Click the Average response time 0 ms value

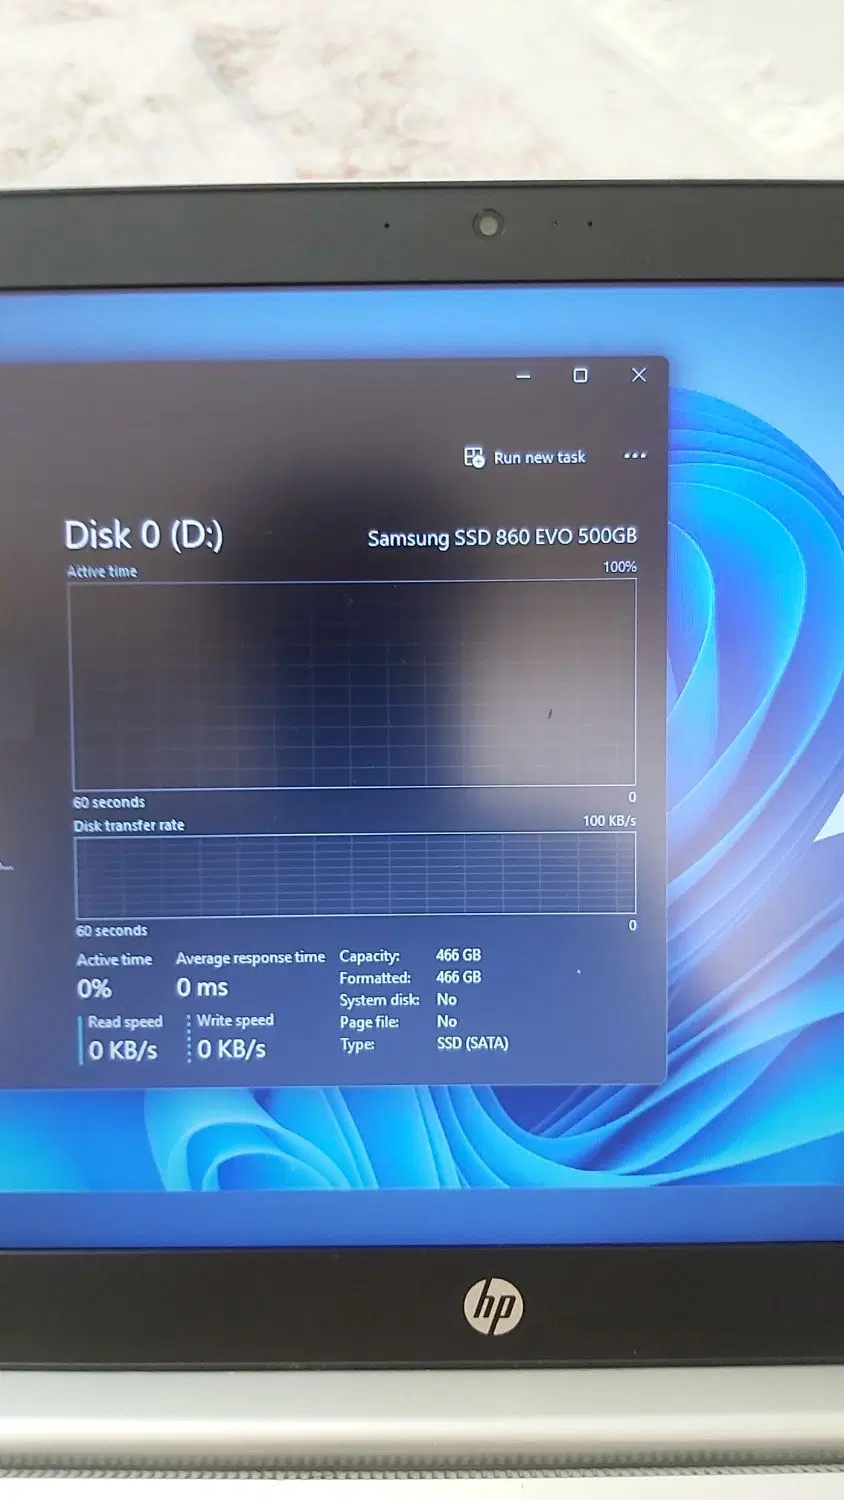pyautogui.click(x=202, y=988)
